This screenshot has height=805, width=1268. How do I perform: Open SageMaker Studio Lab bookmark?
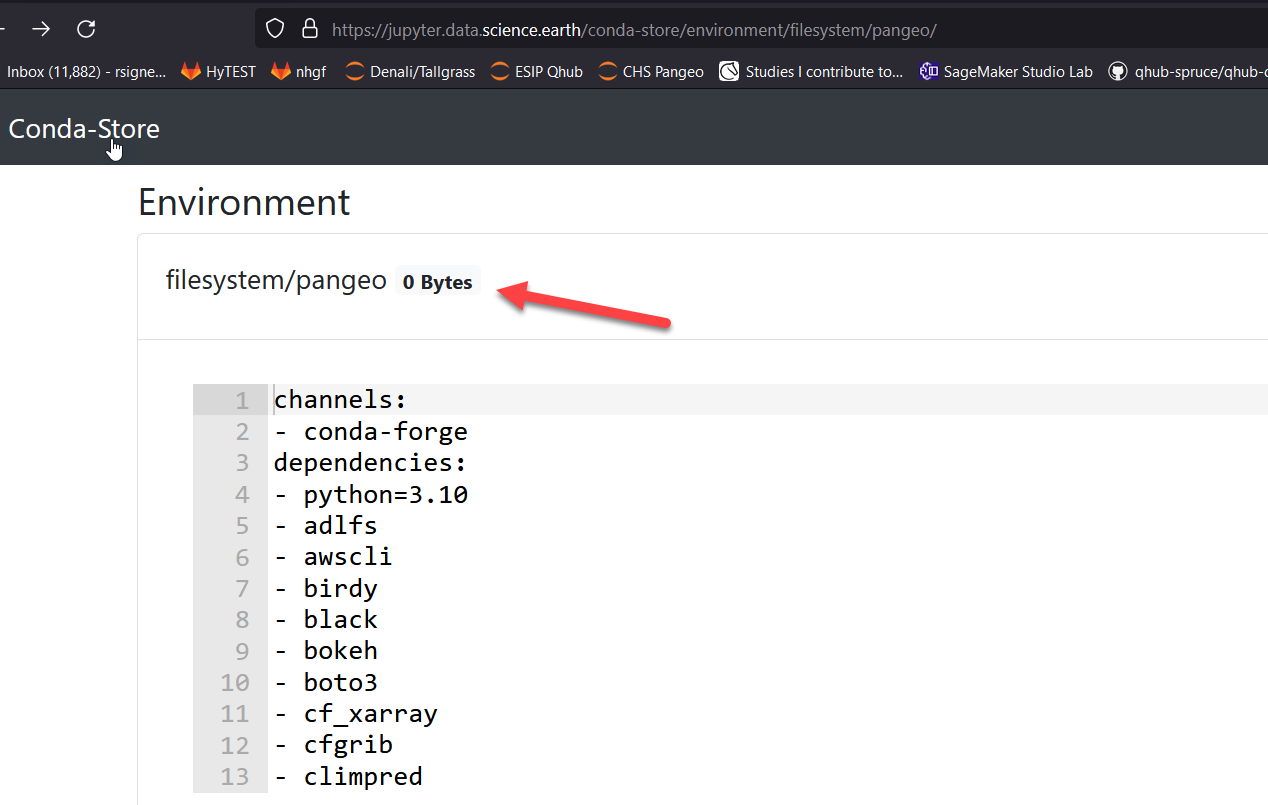coord(1006,72)
